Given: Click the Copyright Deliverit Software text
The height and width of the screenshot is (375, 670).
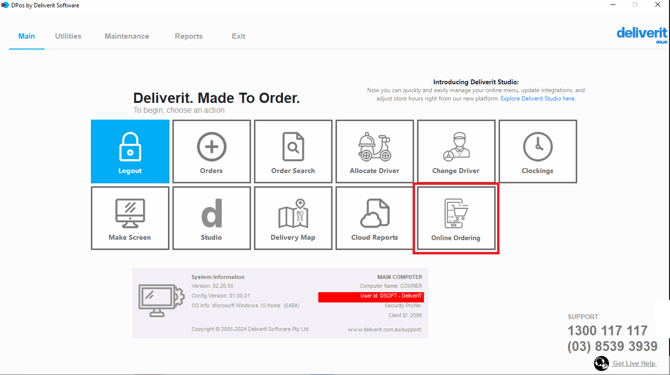Looking at the screenshot, I should [x=250, y=329].
